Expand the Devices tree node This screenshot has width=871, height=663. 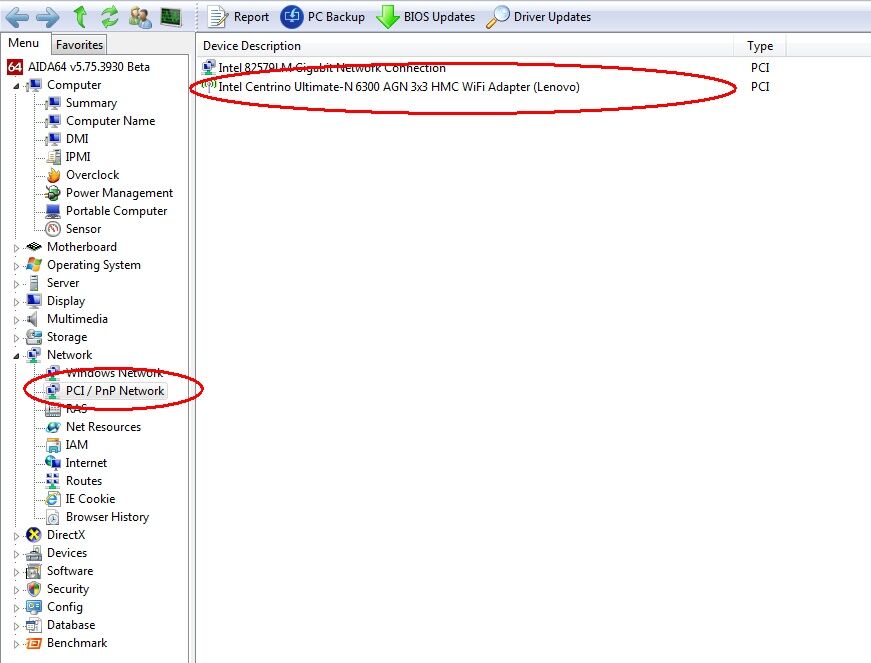coord(16,554)
